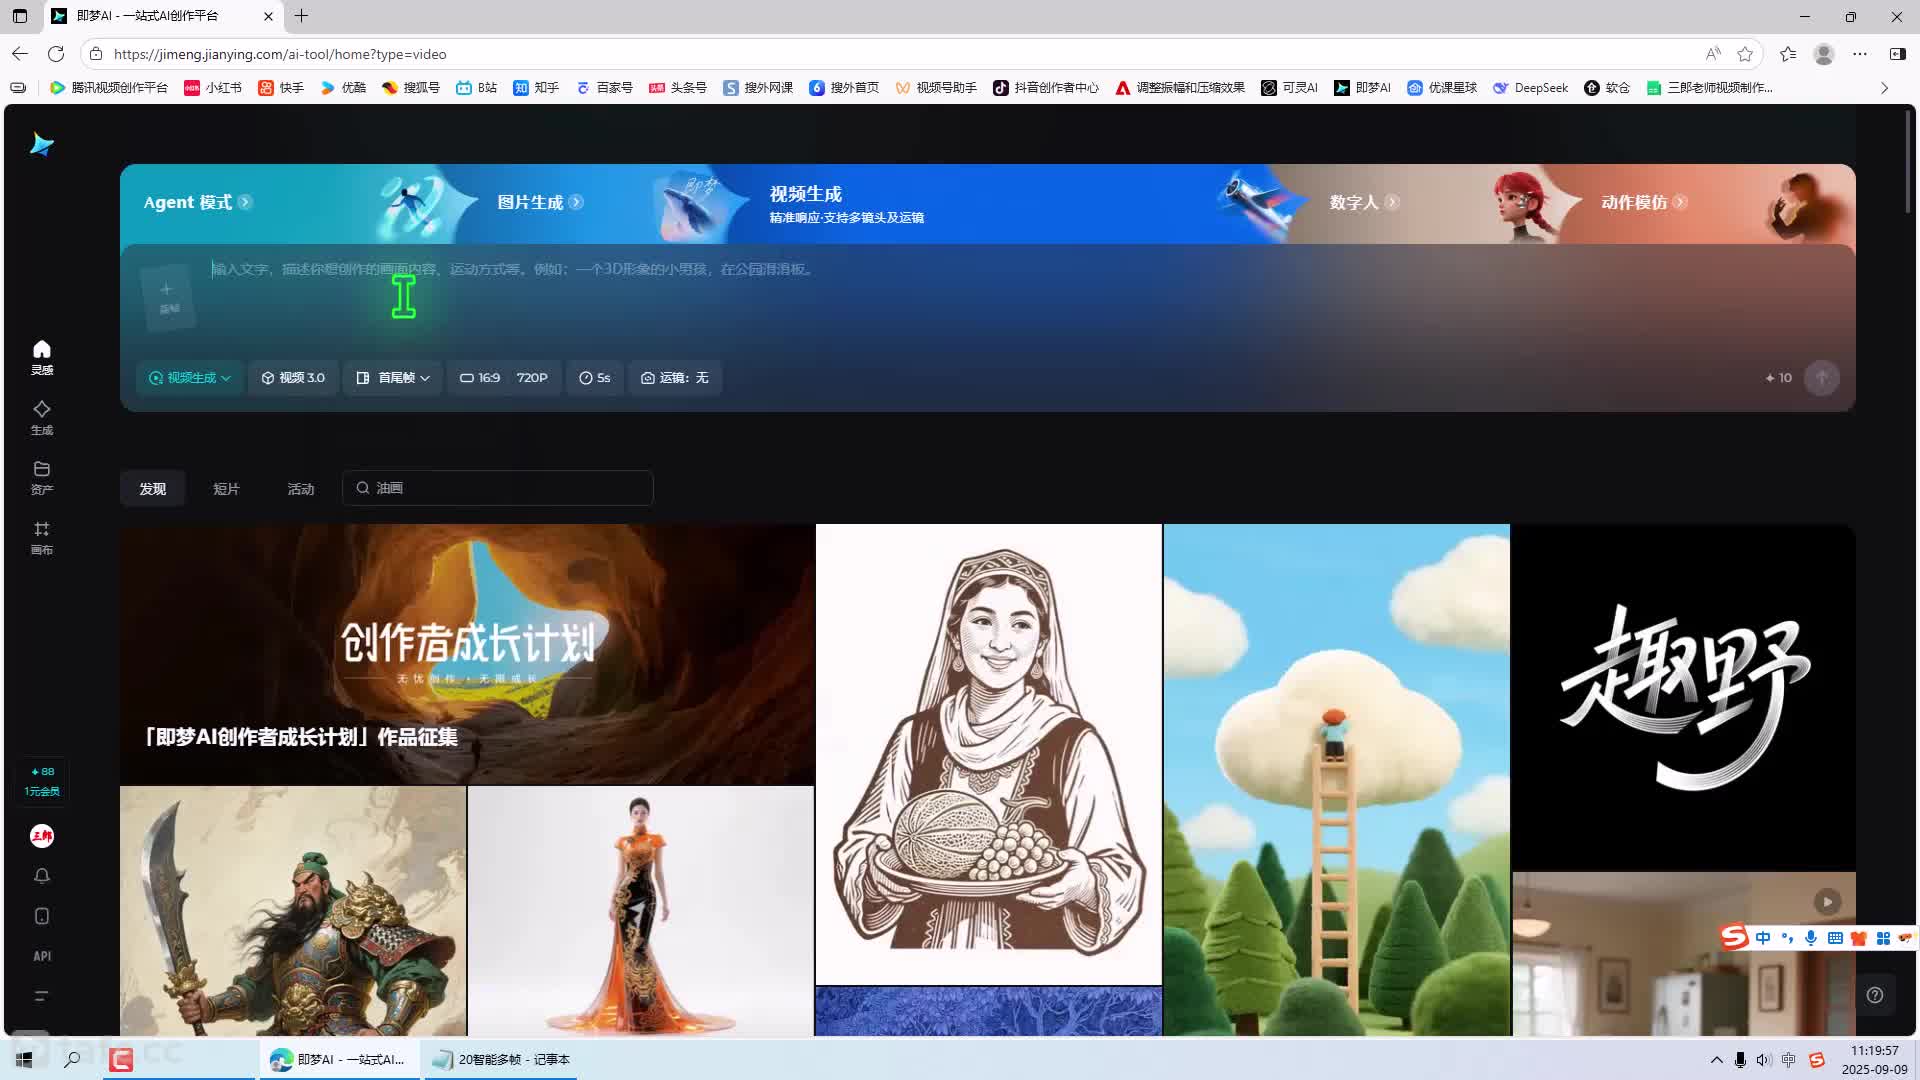
Task: Switch to the 活动 tab
Action: tap(300, 489)
